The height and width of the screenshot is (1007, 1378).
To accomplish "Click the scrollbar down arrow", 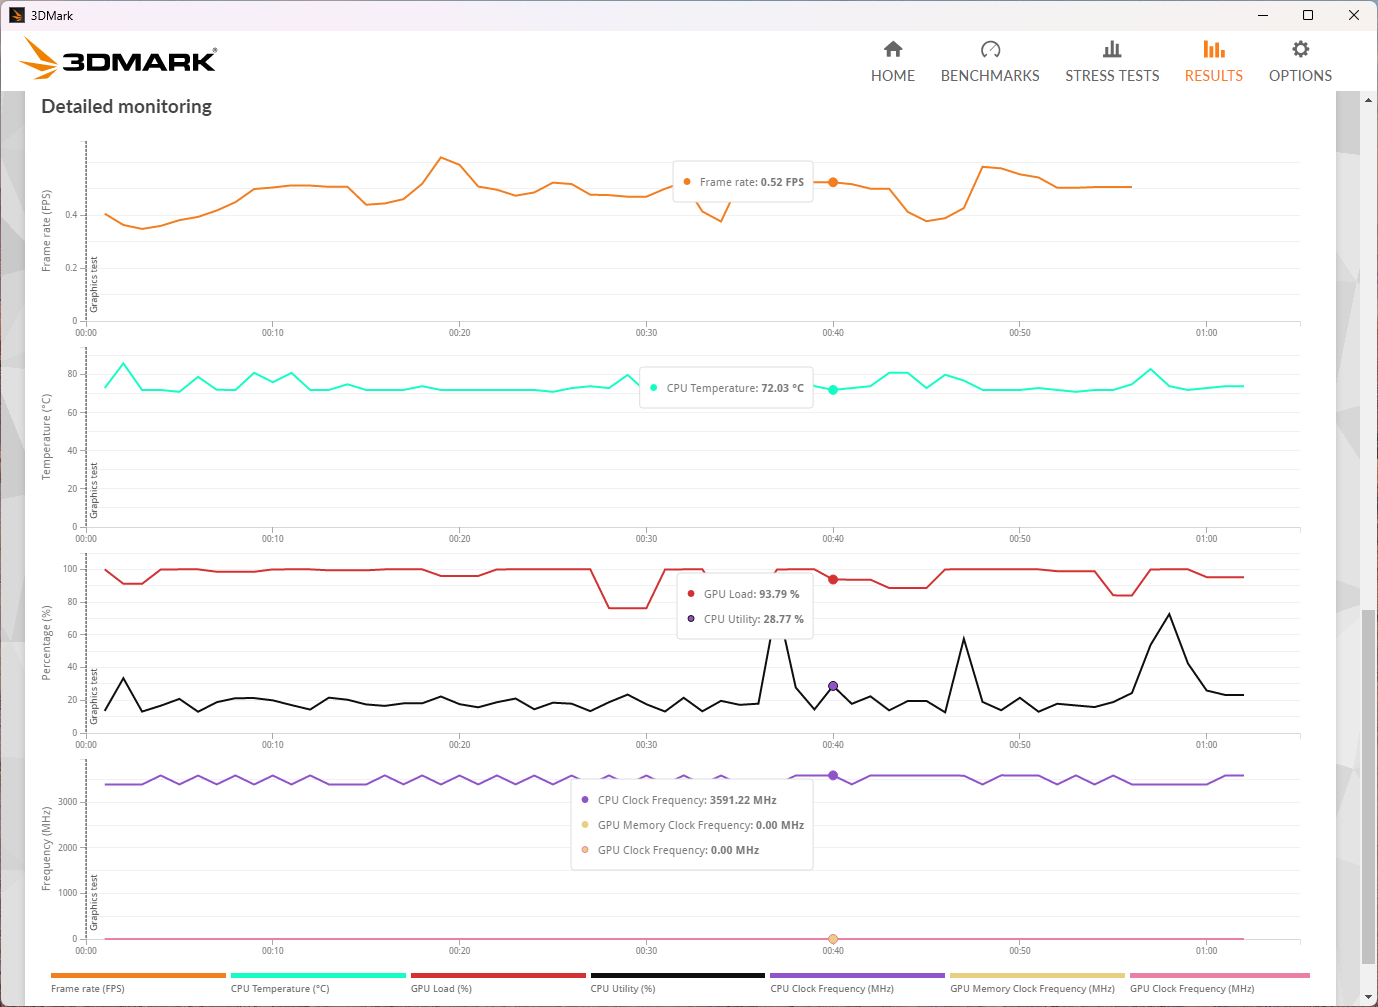I will tap(1368, 997).
